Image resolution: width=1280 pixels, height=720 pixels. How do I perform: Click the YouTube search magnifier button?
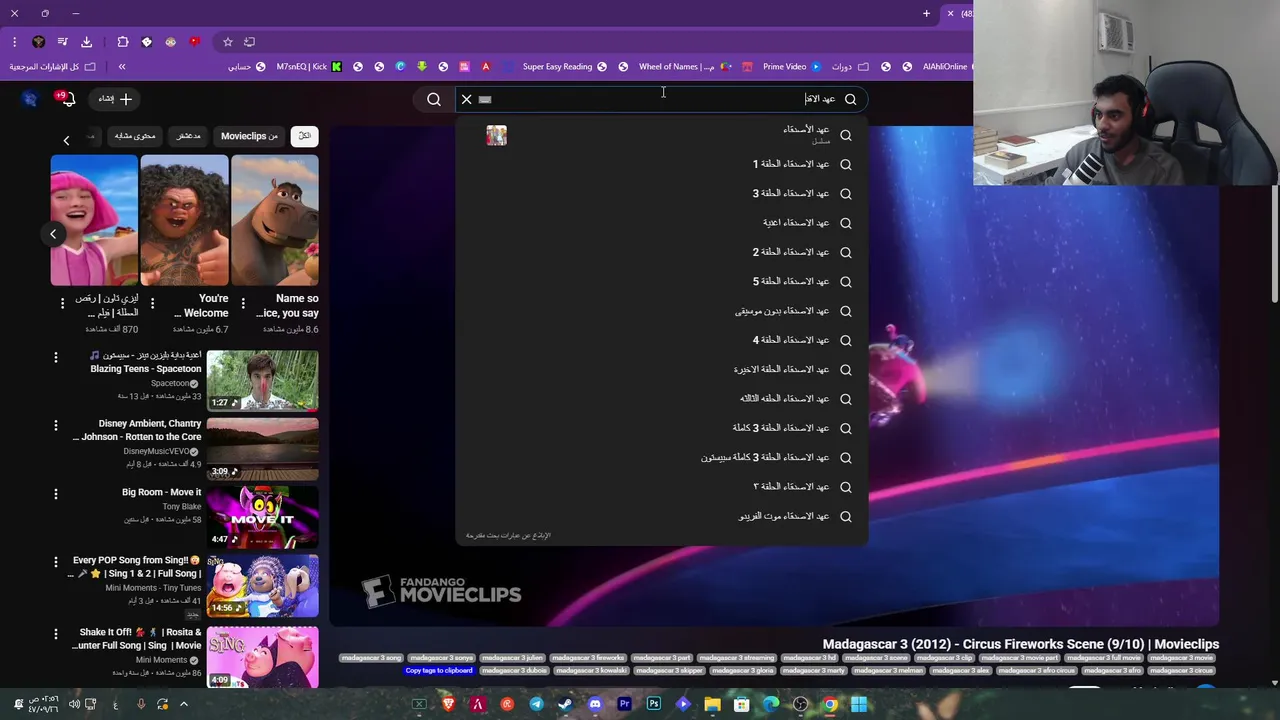434,99
